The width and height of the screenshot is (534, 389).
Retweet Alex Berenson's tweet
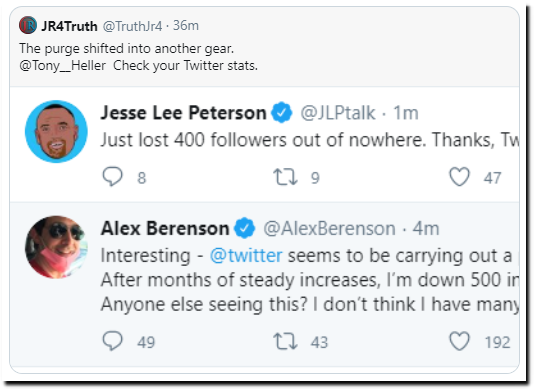click(285, 342)
